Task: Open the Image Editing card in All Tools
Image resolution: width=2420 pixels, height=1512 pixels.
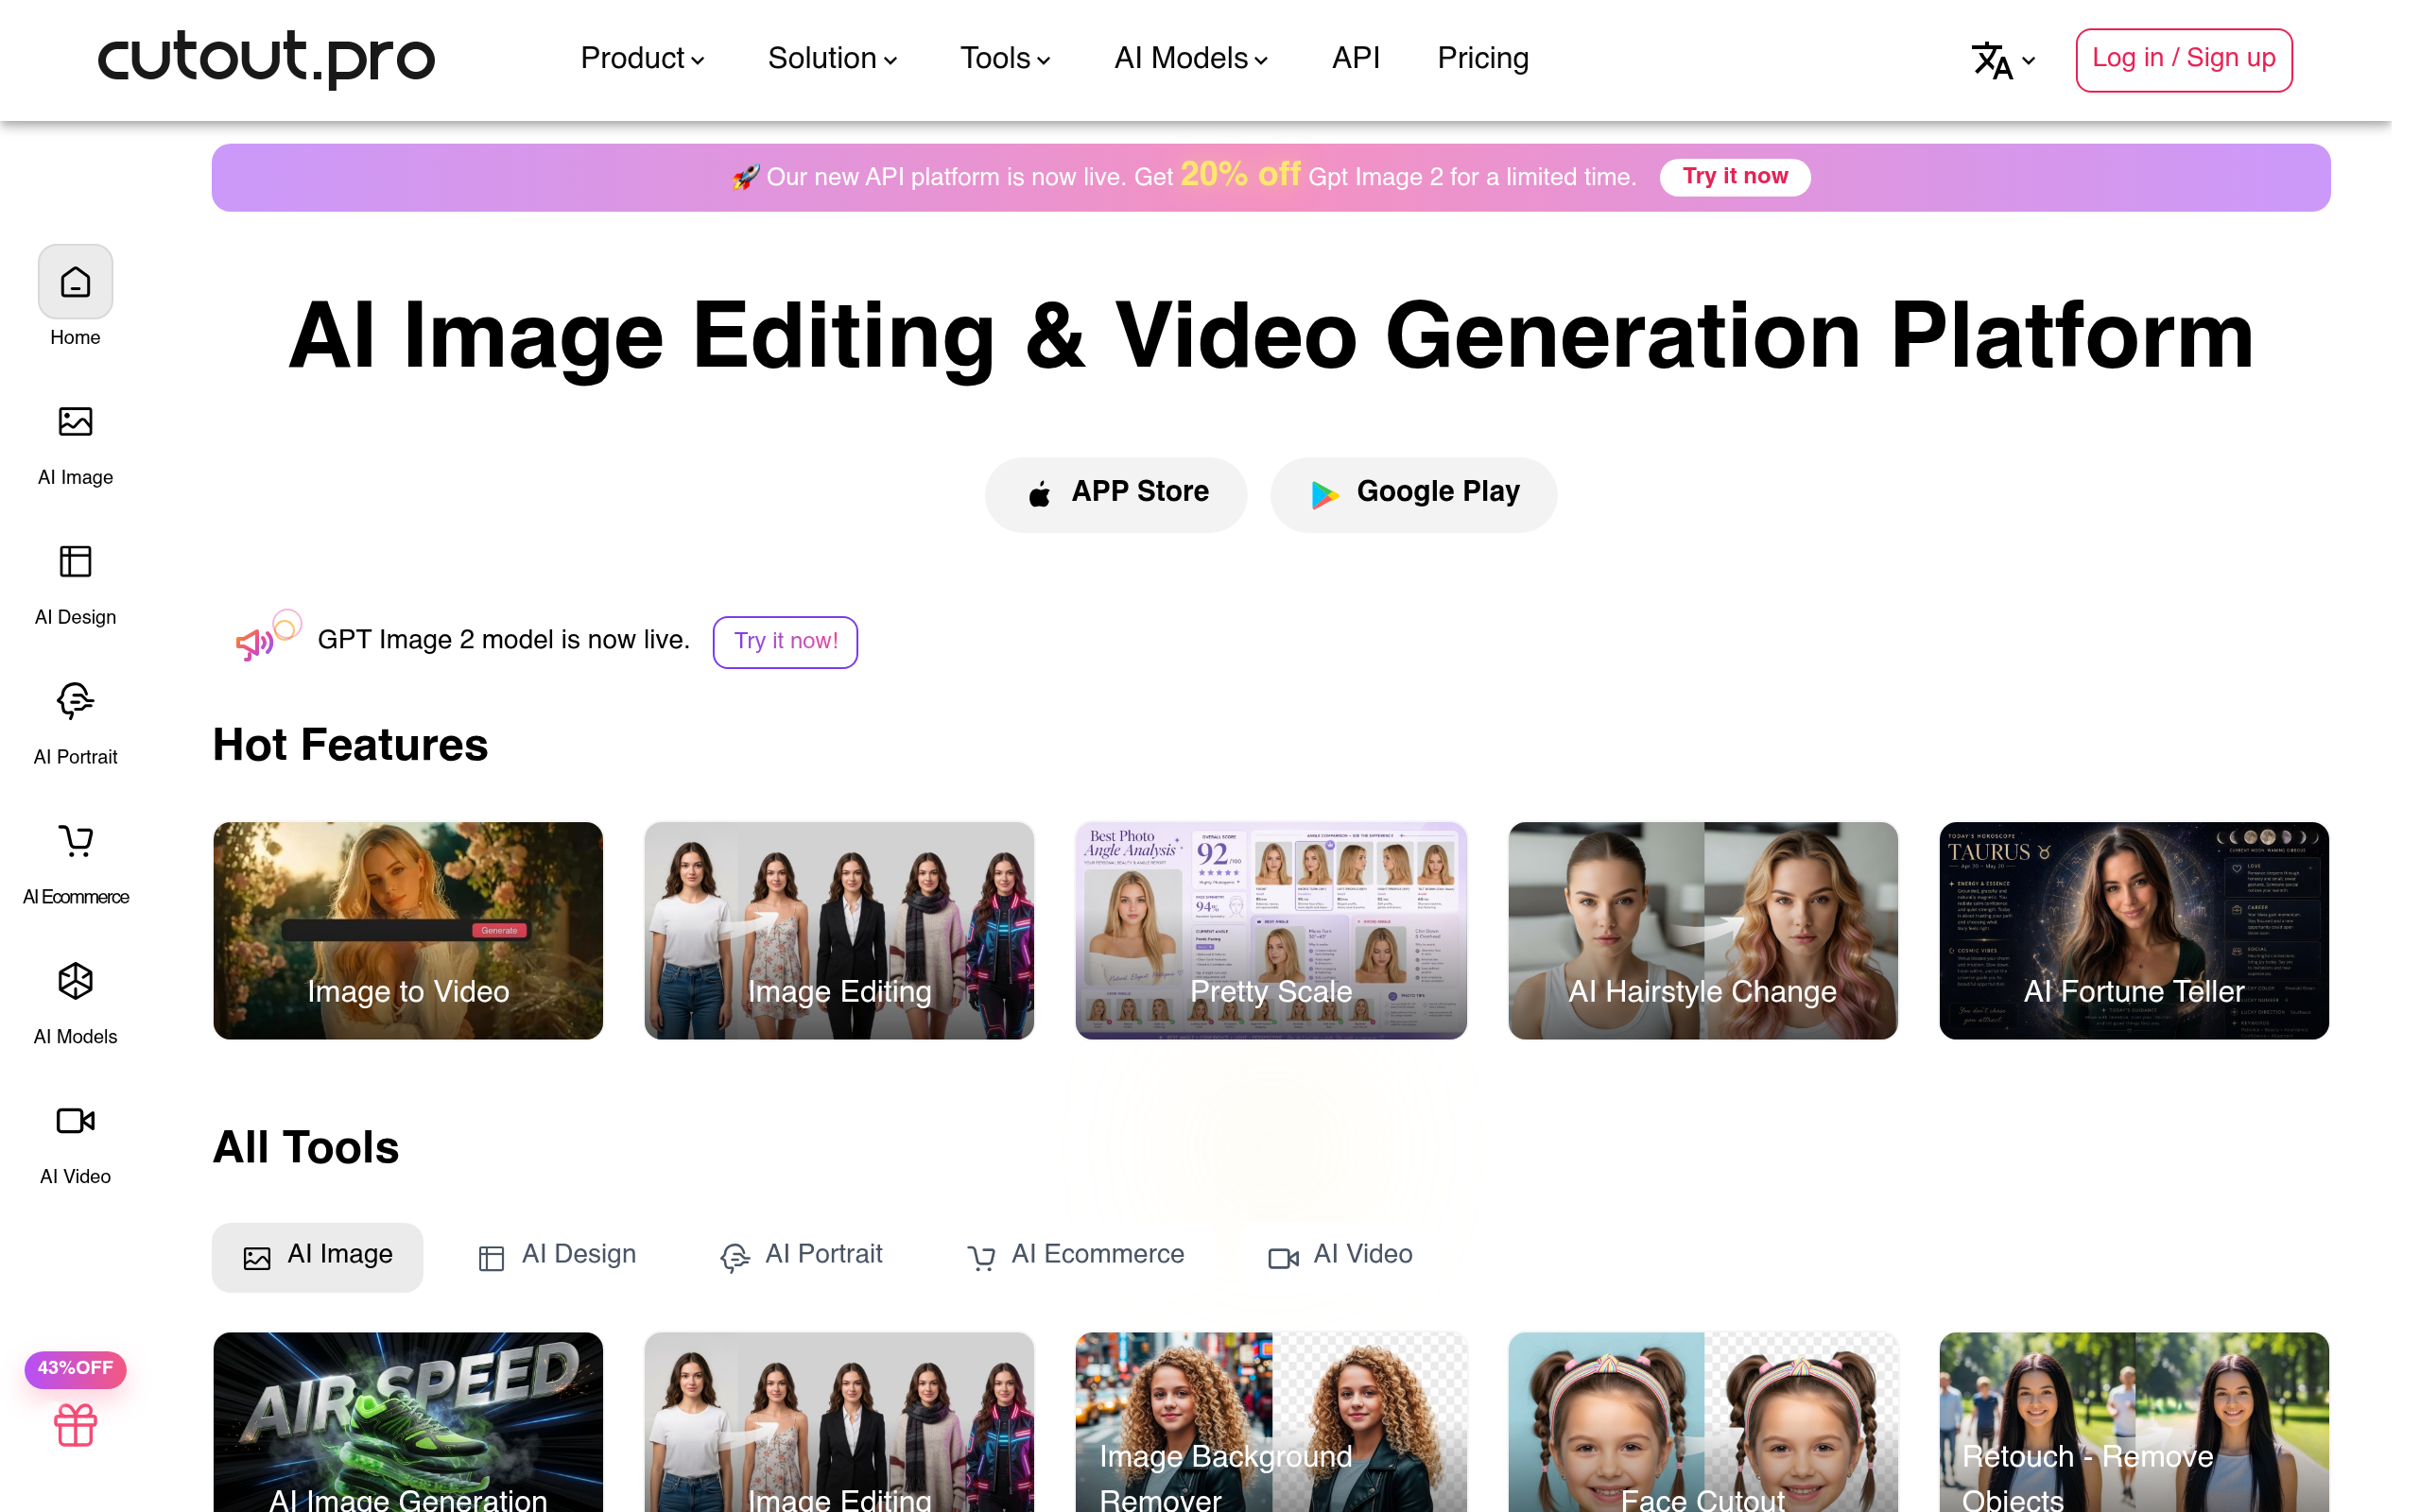Action: coord(839,1422)
